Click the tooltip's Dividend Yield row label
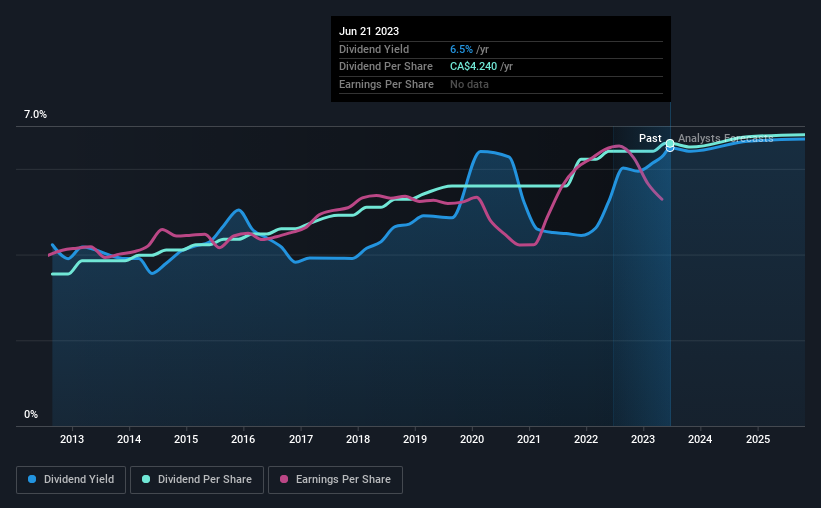 (374, 49)
